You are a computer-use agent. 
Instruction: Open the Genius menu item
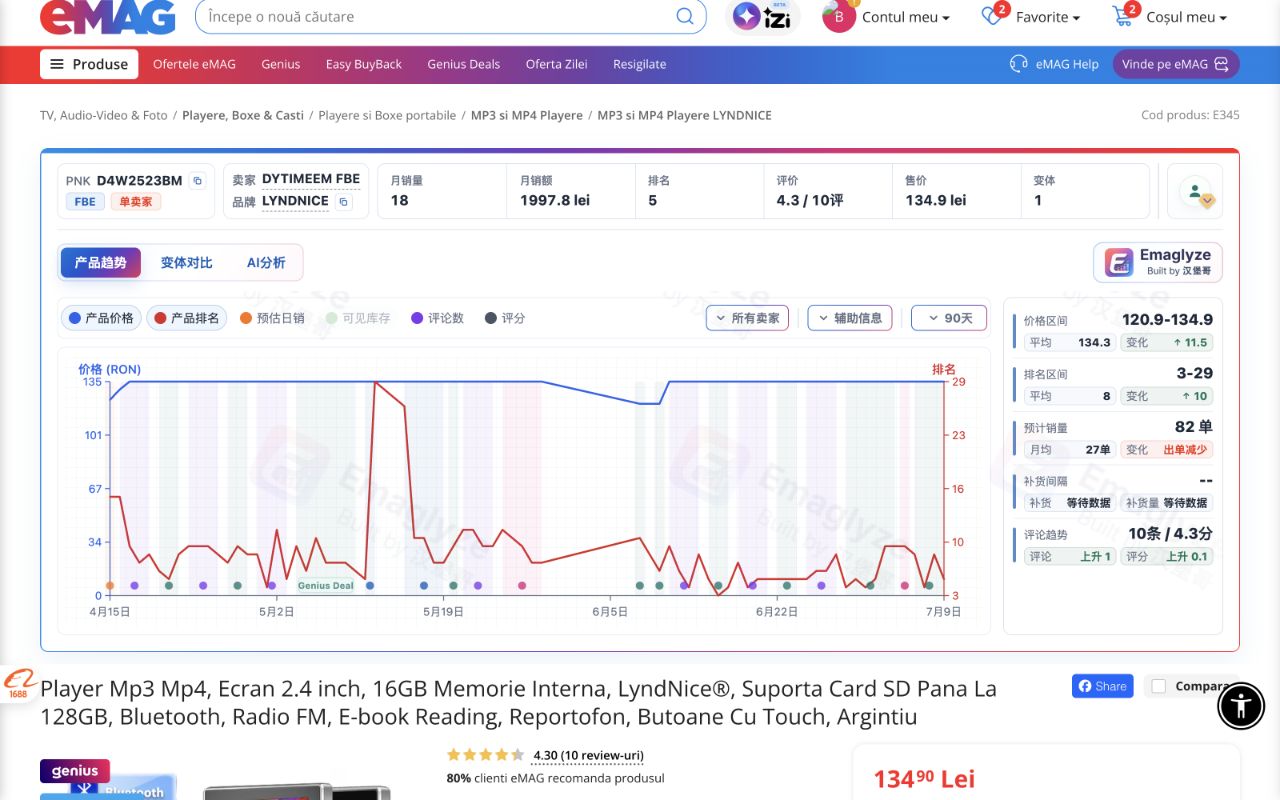(281, 64)
